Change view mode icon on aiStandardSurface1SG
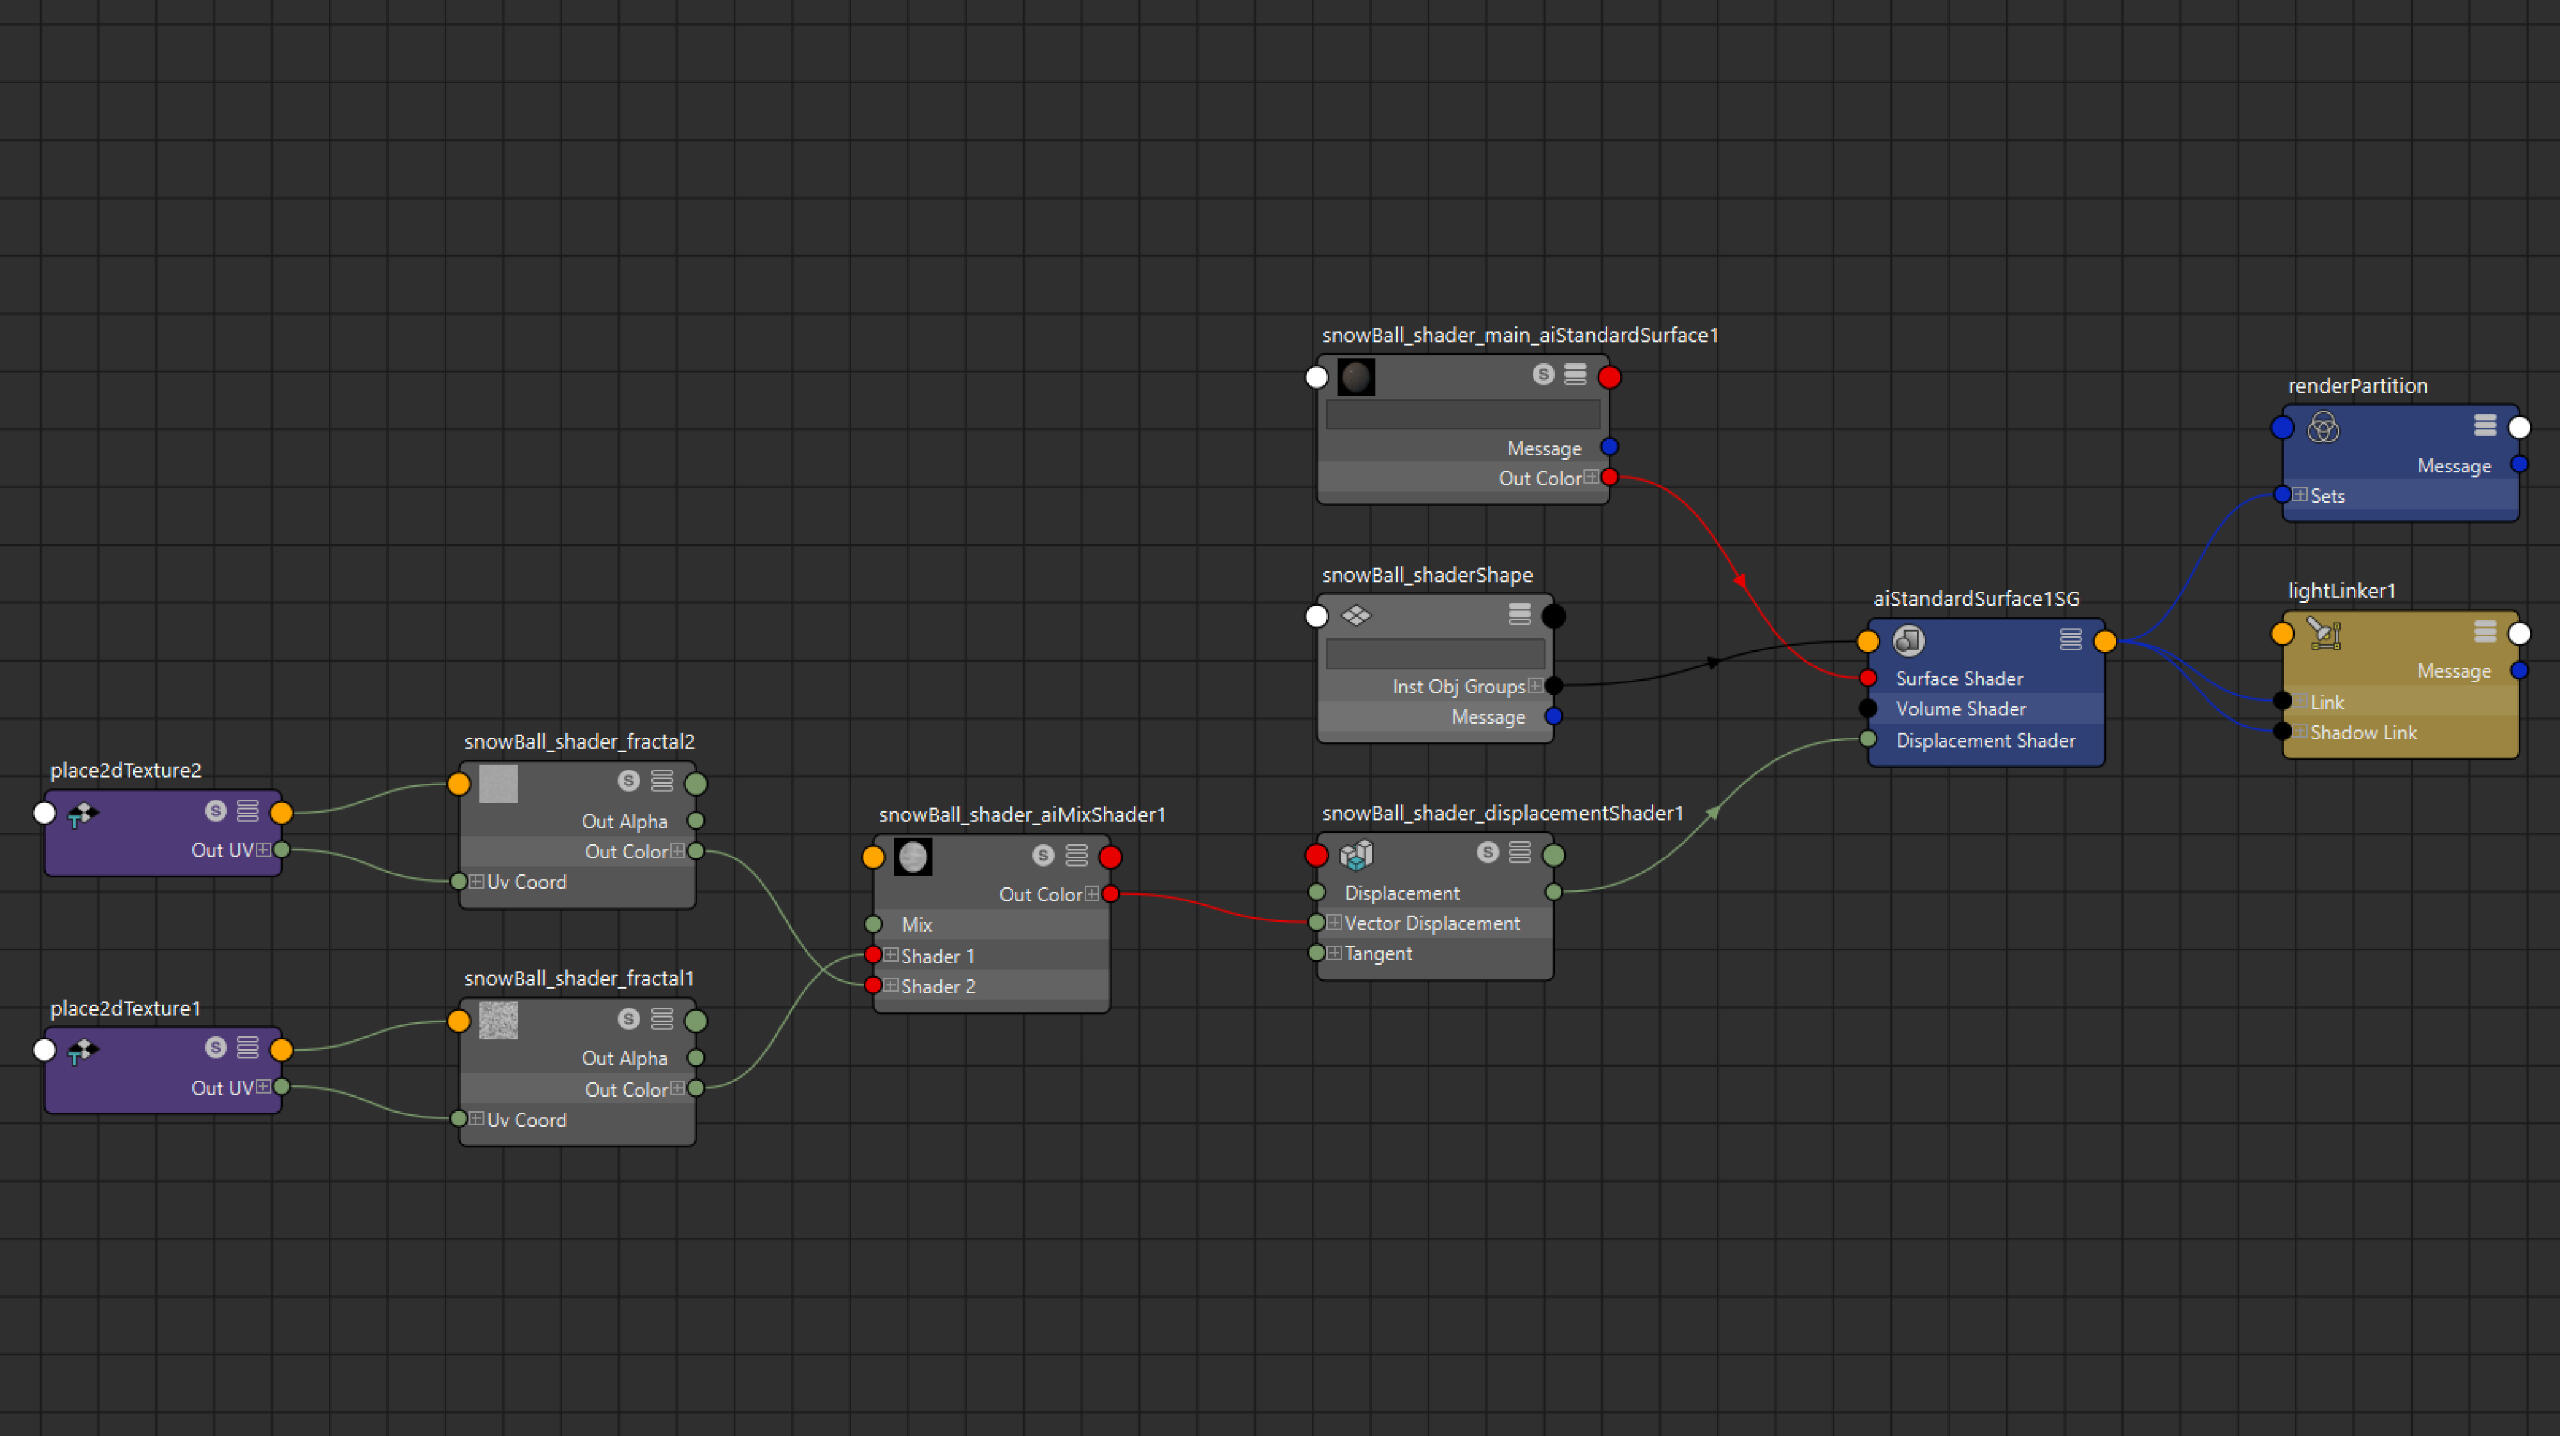This screenshot has width=2560, height=1436. coord(2070,640)
